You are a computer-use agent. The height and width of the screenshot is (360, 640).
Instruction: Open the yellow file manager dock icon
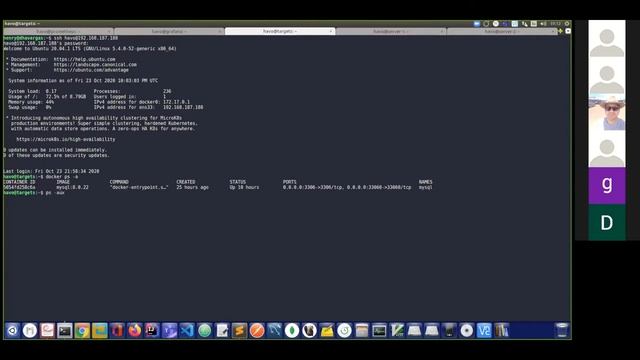coord(100,331)
